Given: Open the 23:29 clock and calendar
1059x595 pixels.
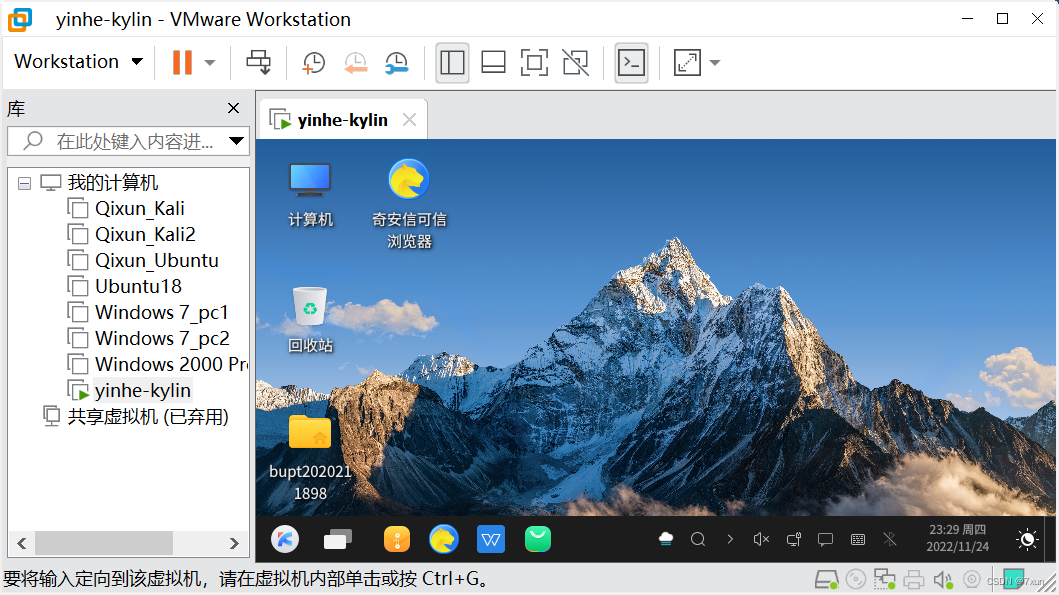Looking at the screenshot, I should pos(957,538).
